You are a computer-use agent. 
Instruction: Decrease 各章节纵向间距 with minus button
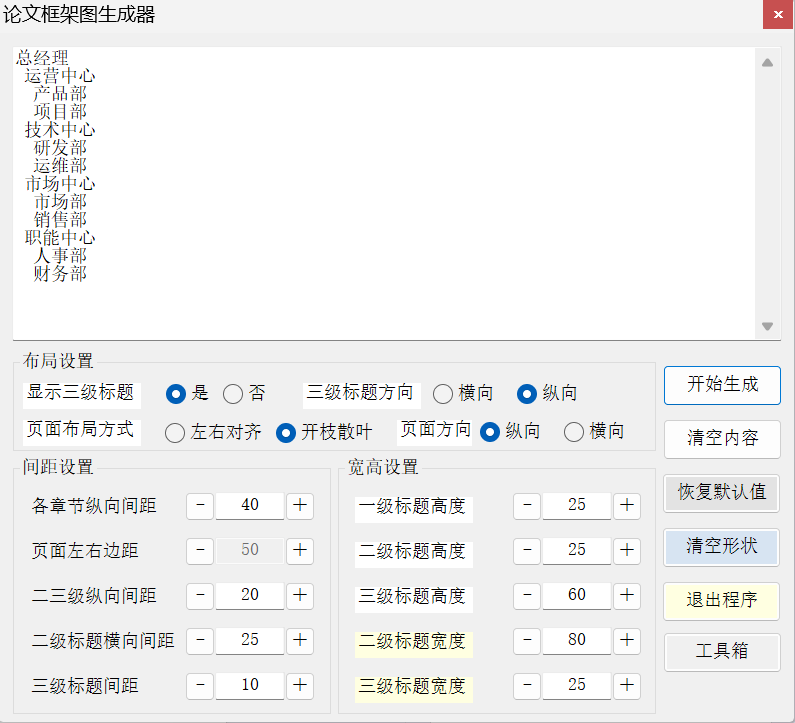(x=200, y=505)
